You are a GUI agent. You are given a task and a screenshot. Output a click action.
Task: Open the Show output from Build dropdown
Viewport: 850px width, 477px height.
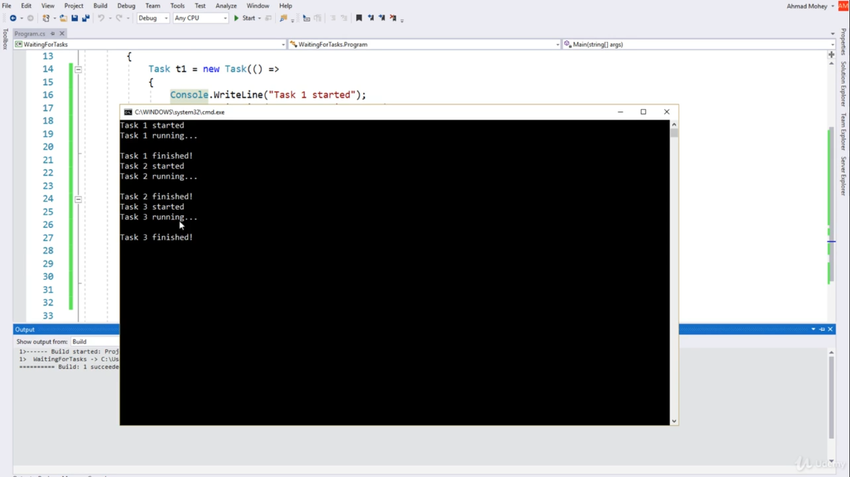coord(95,341)
